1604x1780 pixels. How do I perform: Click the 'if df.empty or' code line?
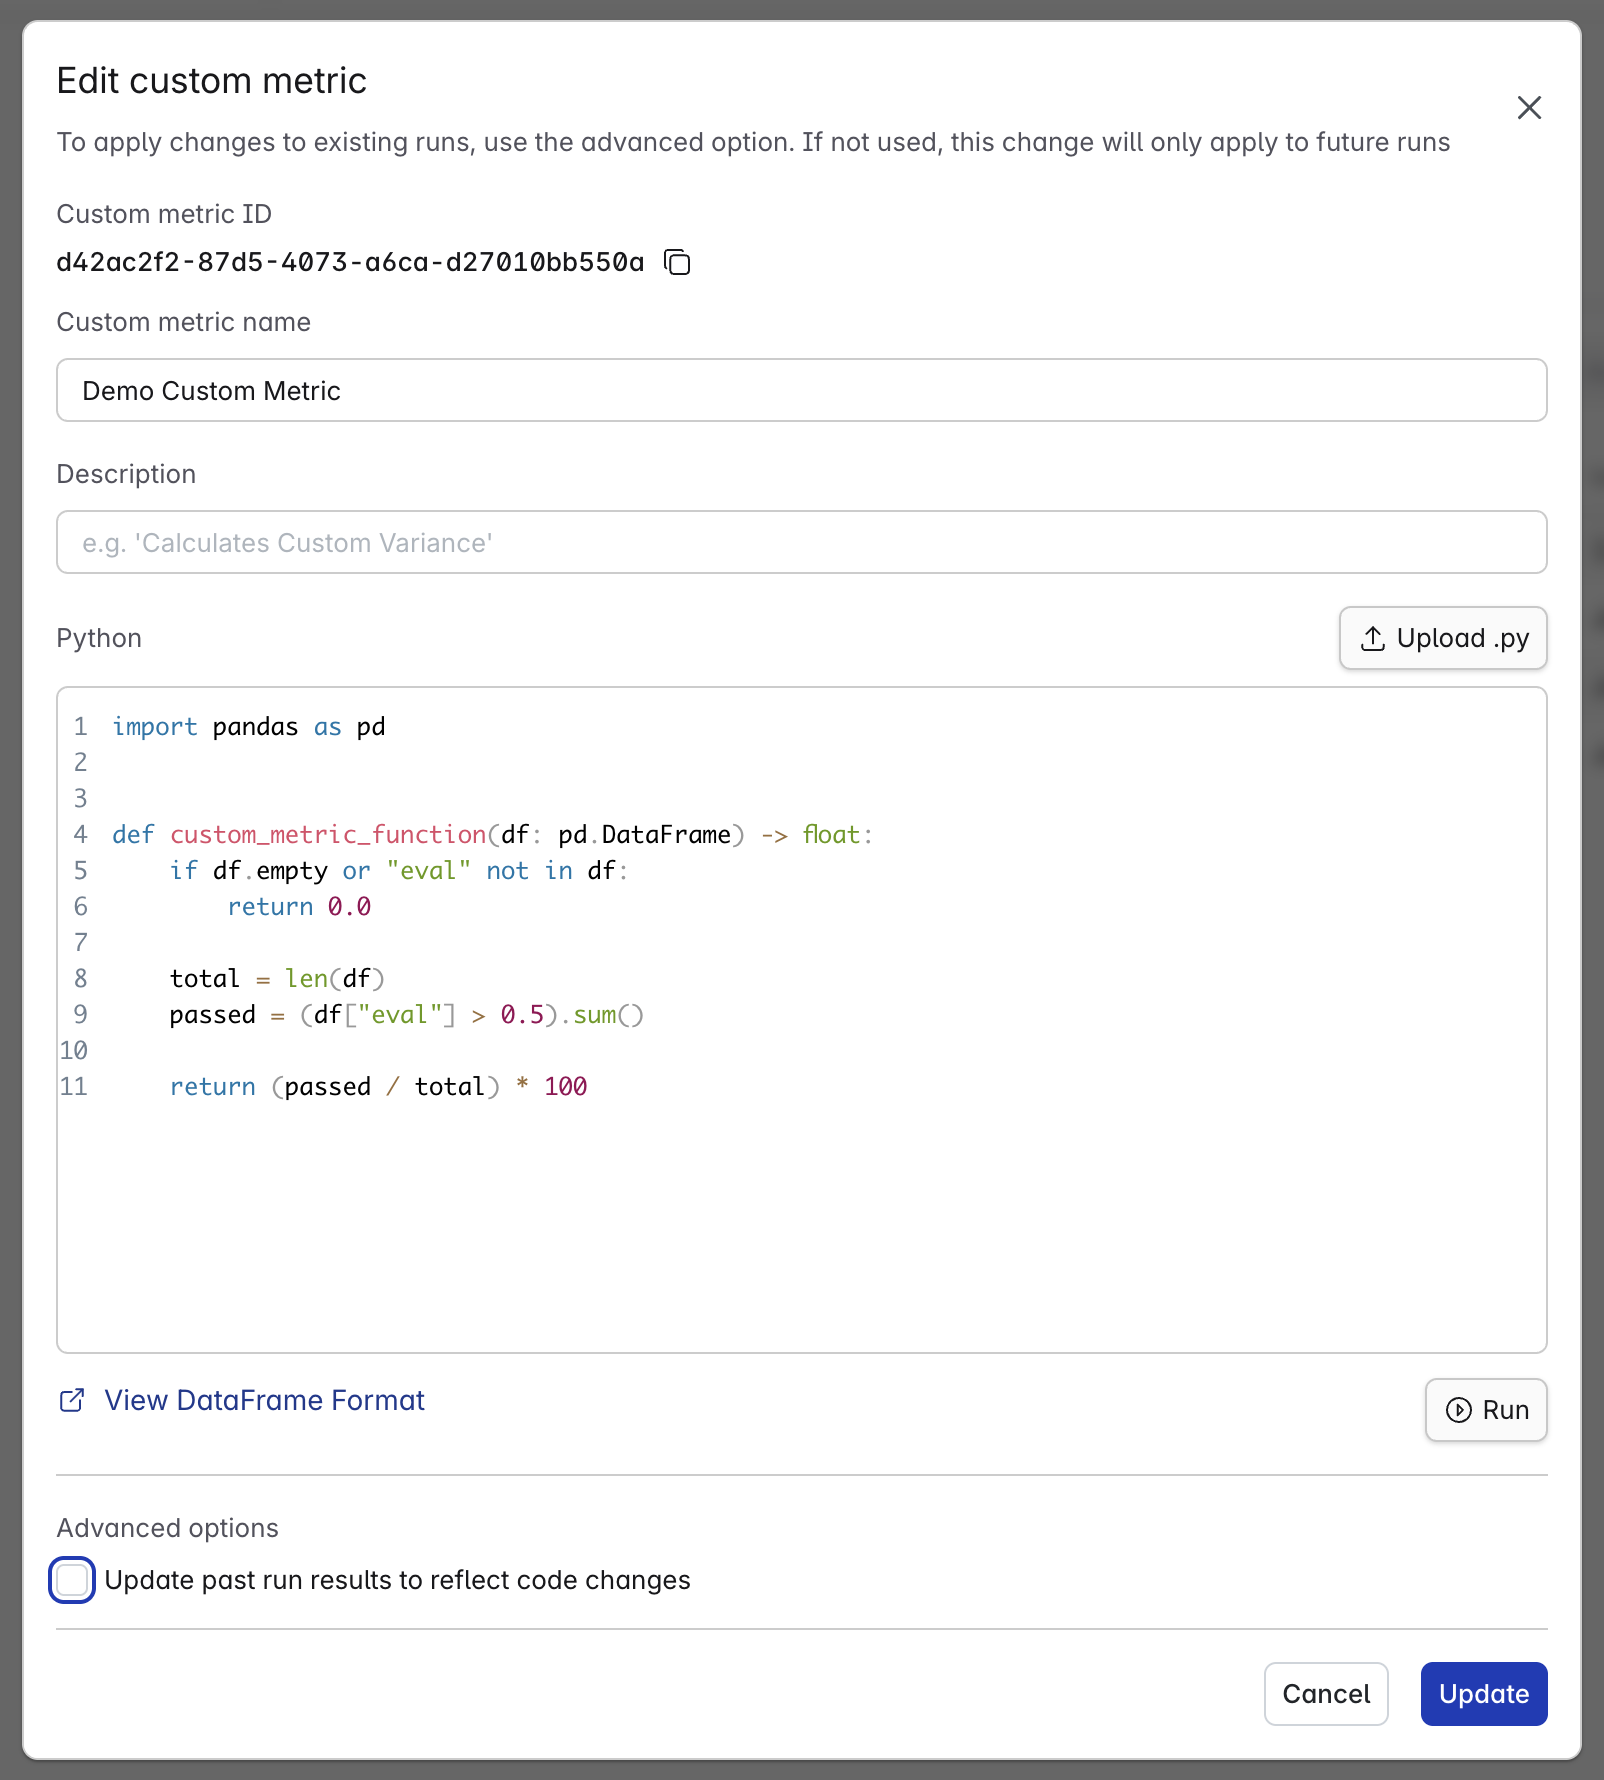pyautogui.click(x=399, y=871)
